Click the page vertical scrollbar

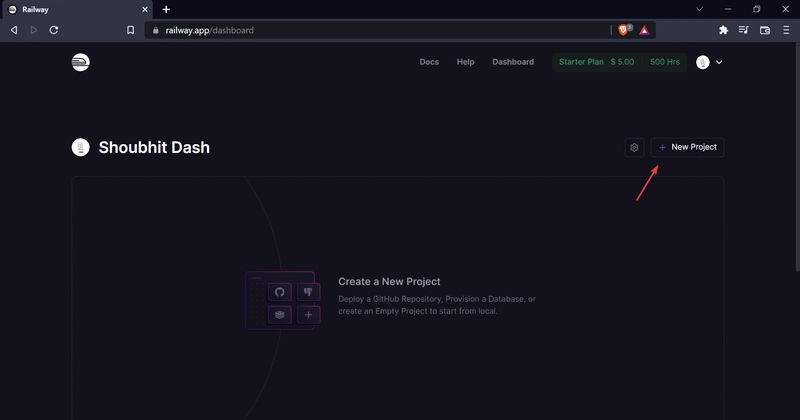pyautogui.click(x=796, y=158)
